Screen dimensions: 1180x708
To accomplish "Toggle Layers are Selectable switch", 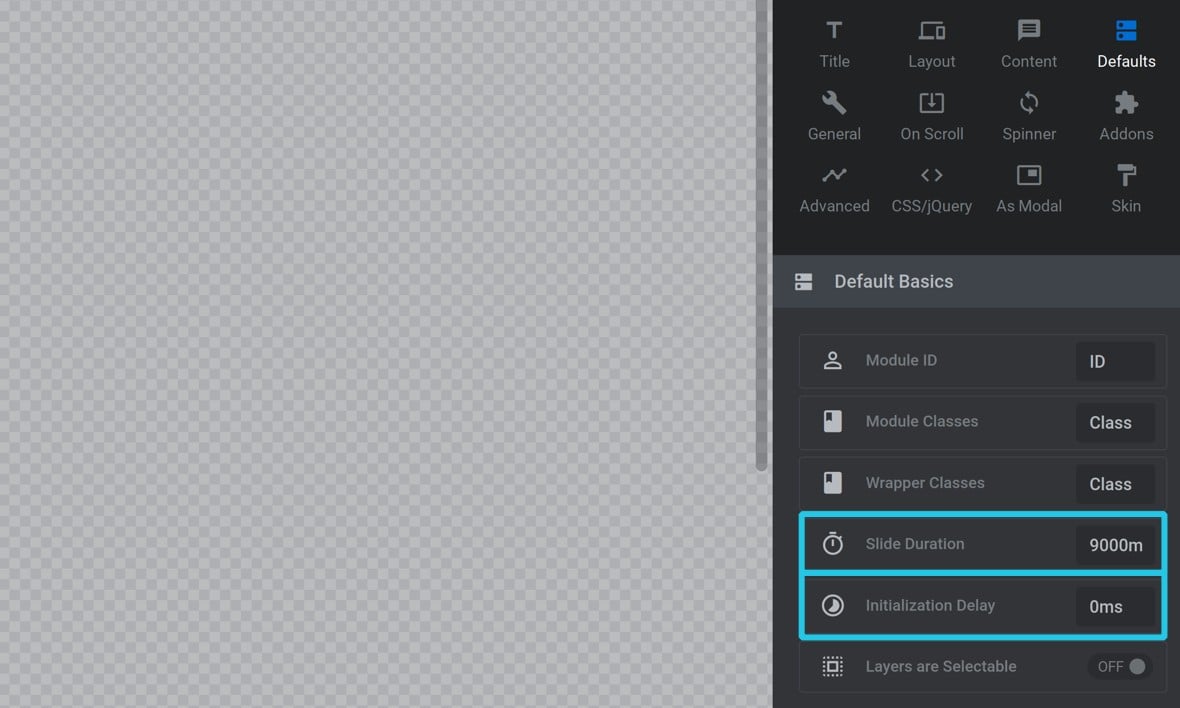I will (x=1121, y=667).
